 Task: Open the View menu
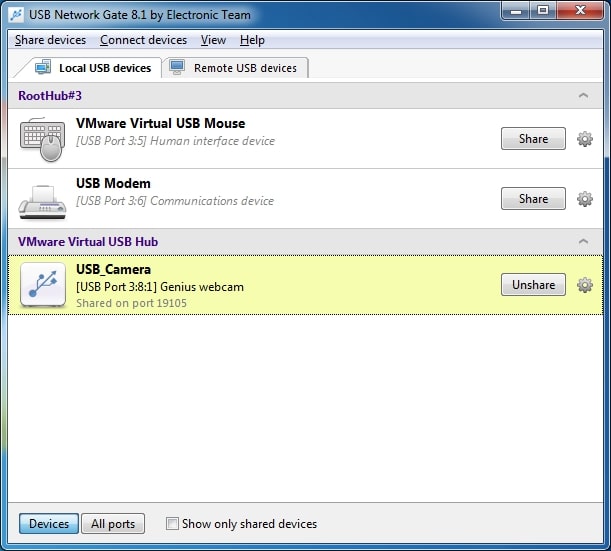coord(213,40)
